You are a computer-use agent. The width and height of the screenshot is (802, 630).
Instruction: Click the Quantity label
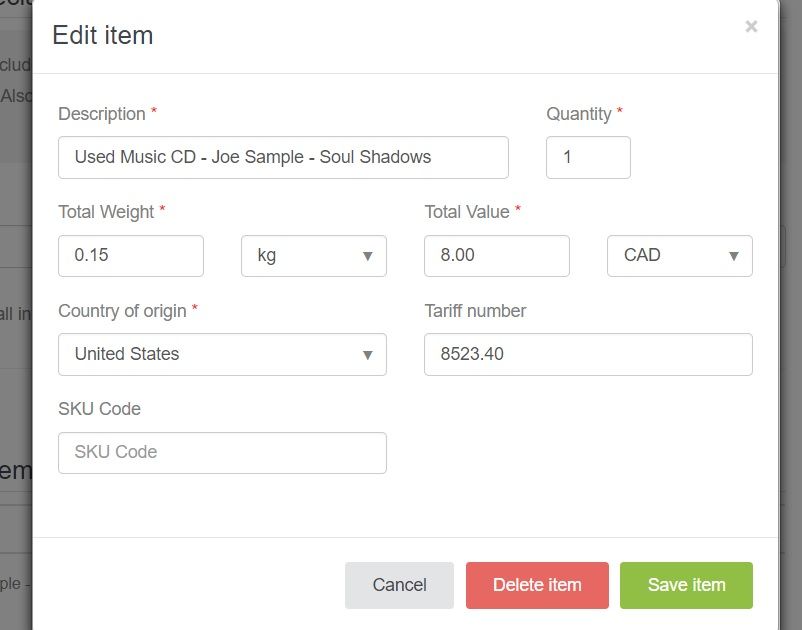579,114
